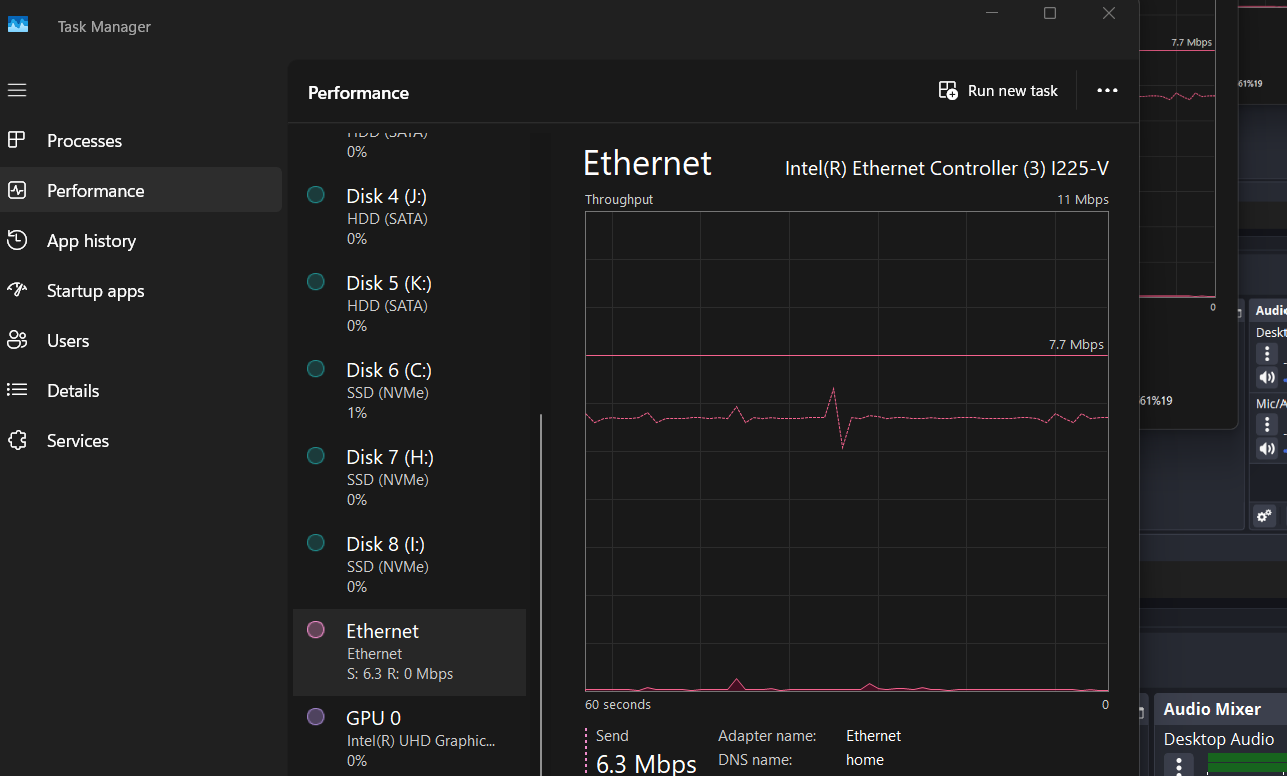Click the Ethernet throughput graph

(x=847, y=451)
